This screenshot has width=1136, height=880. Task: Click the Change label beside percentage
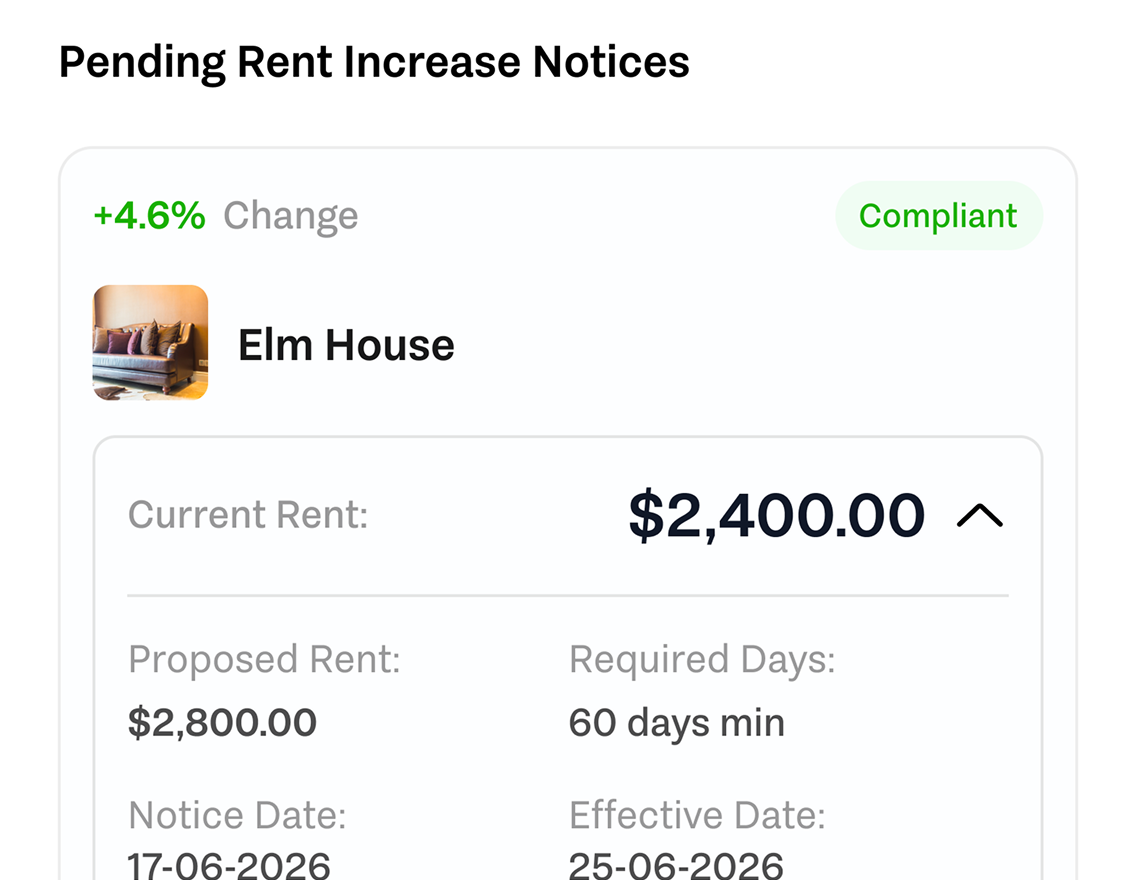[291, 217]
